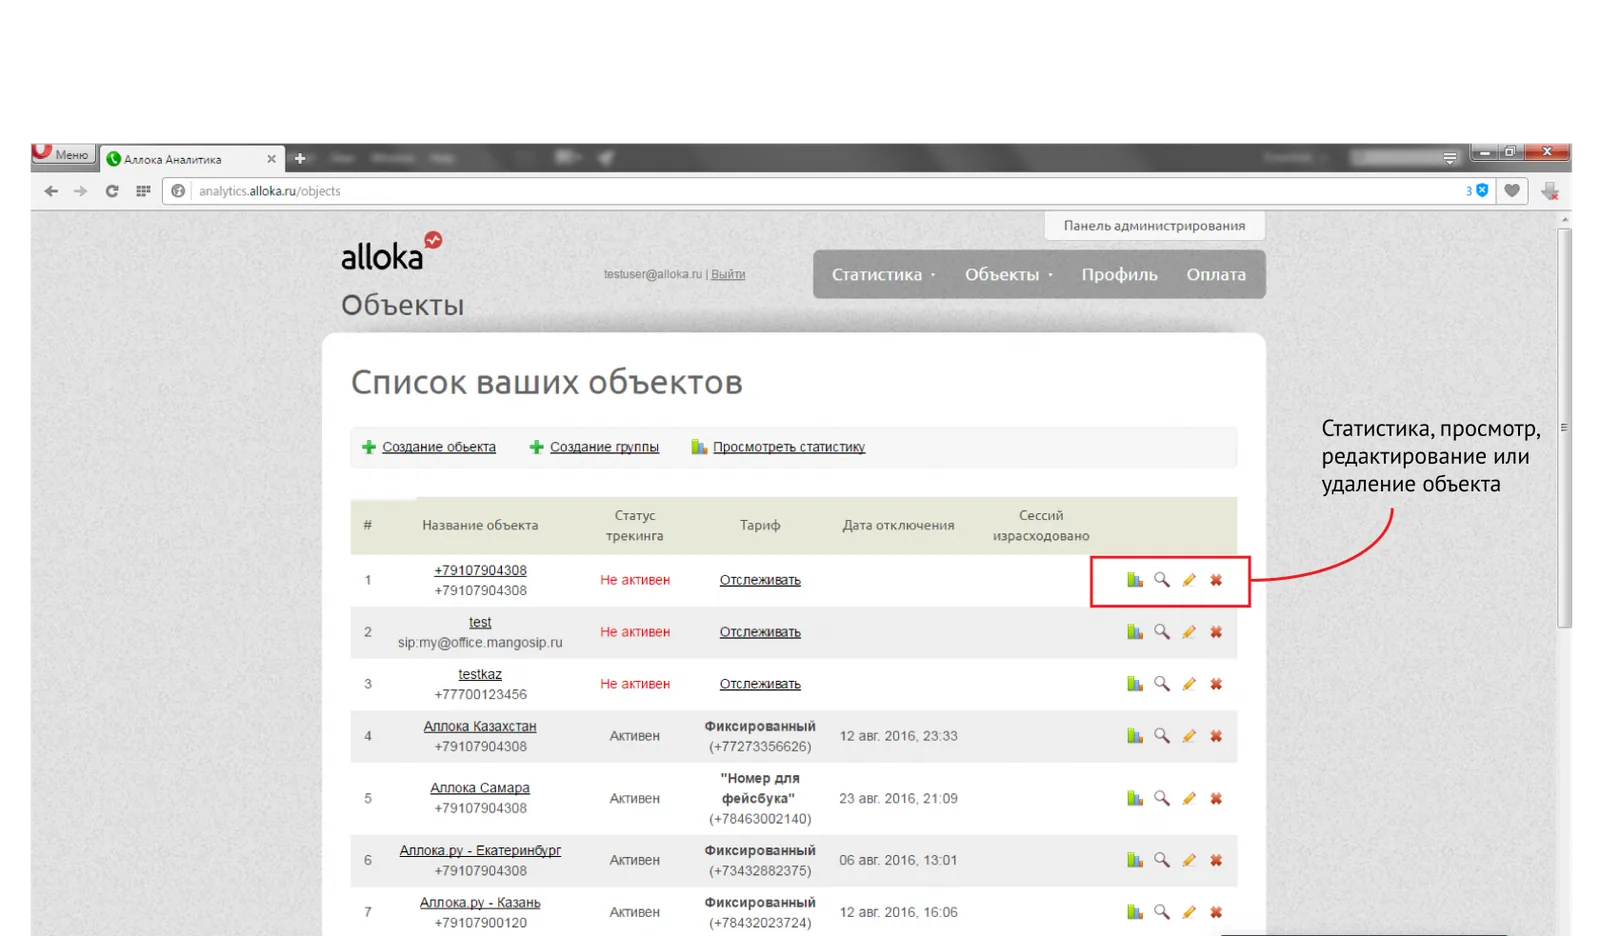Delete the Аллока Самара object

coord(1216,798)
